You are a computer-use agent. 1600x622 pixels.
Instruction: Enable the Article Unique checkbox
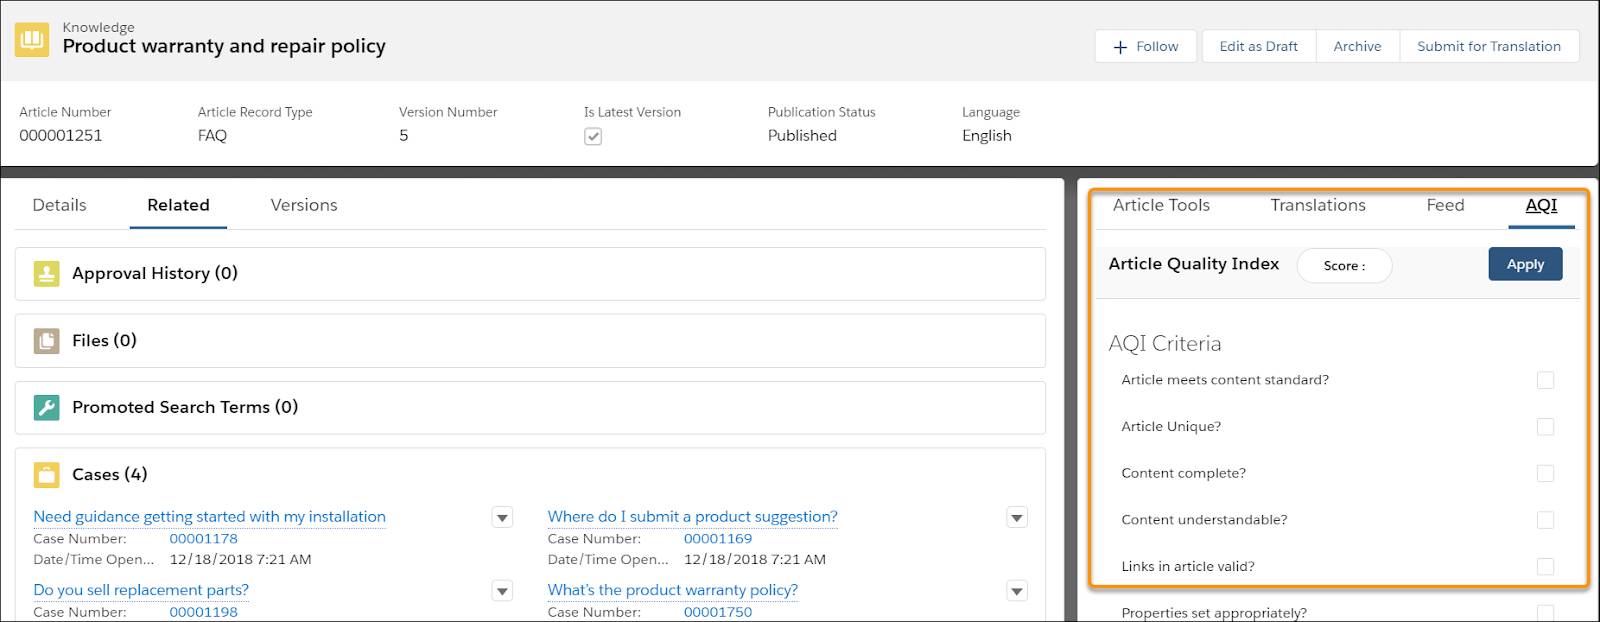(x=1545, y=427)
